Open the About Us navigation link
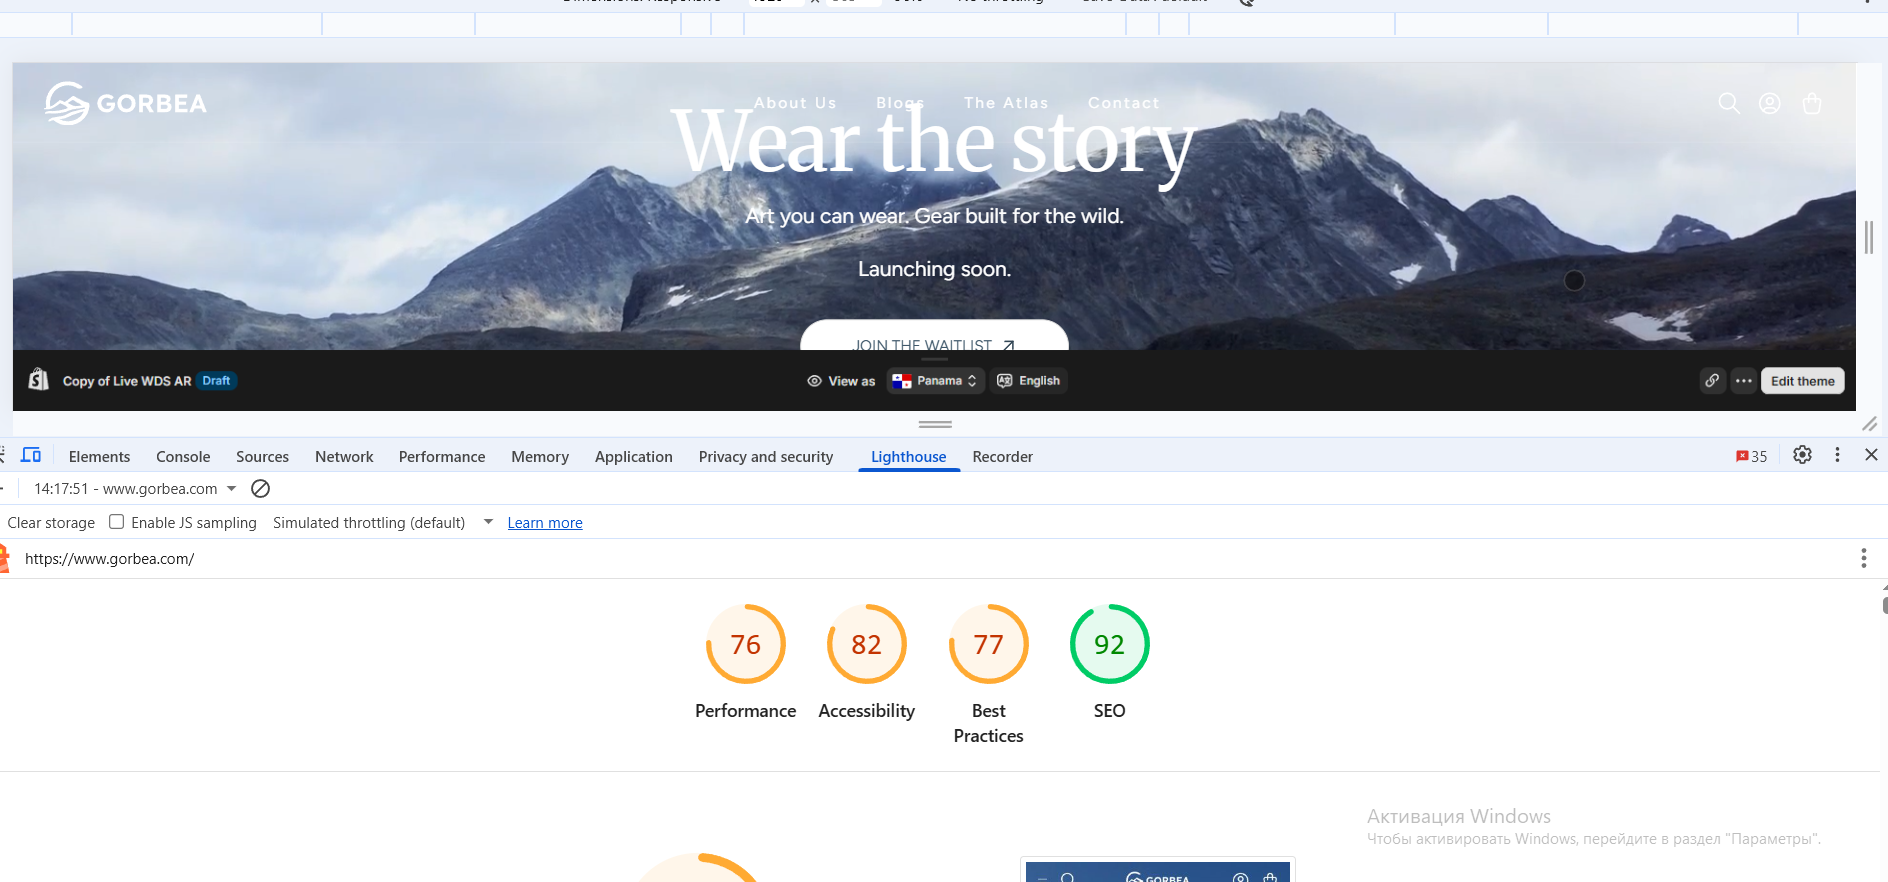1888x882 pixels. [x=795, y=103]
